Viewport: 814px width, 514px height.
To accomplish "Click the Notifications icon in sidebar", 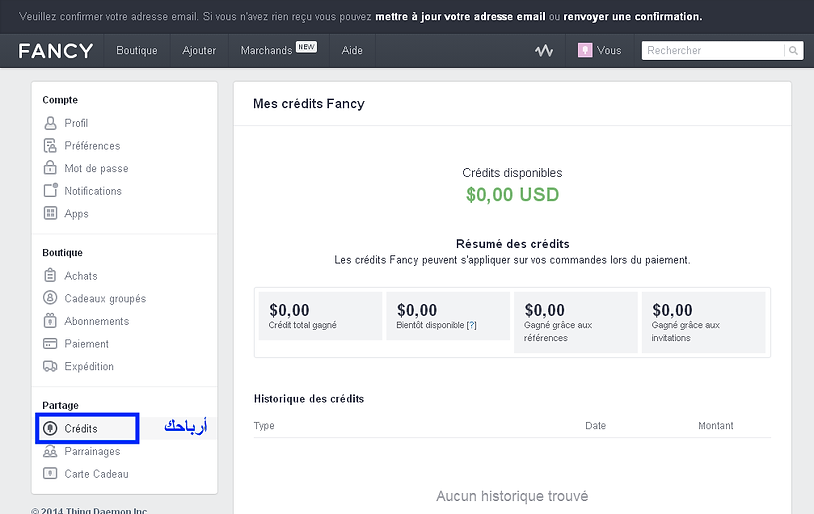I will pos(51,191).
